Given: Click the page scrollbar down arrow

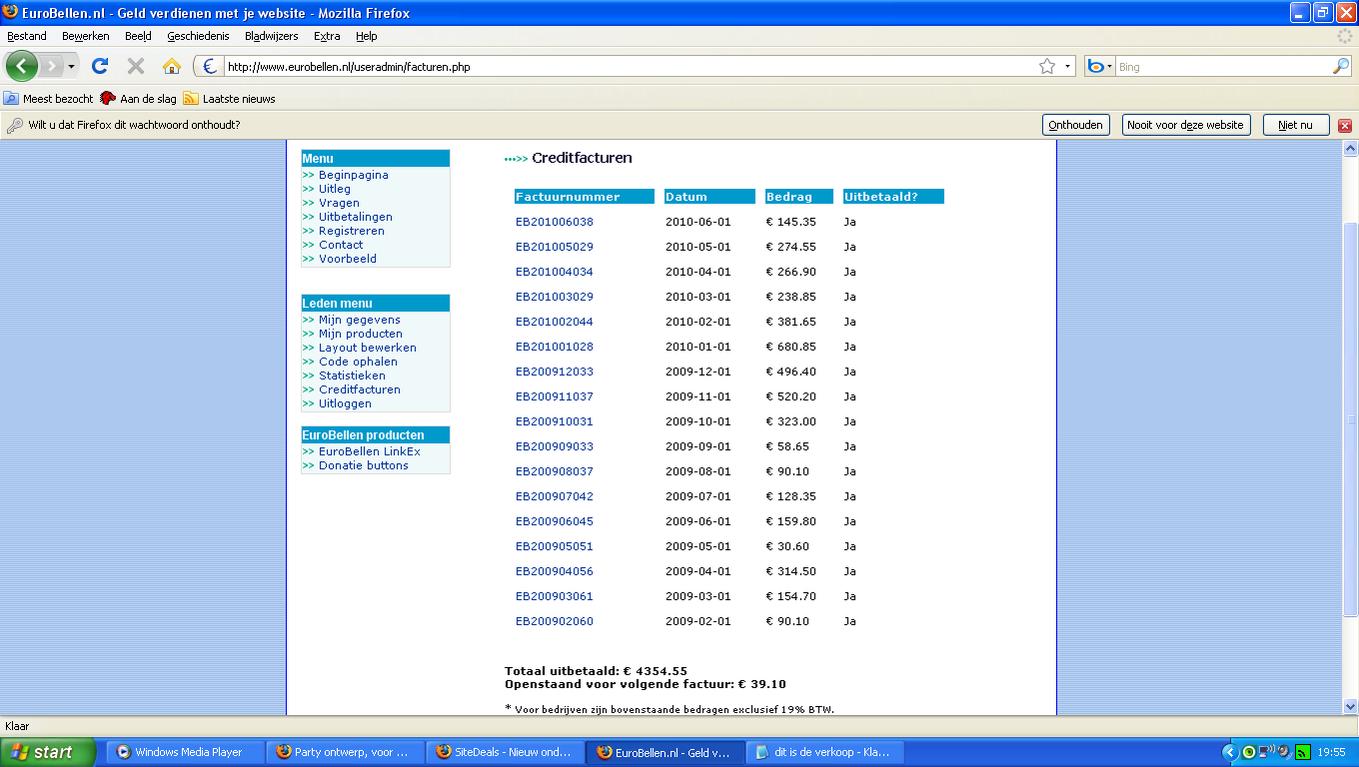Looking at the screenshot, I should pos(1350,706).
